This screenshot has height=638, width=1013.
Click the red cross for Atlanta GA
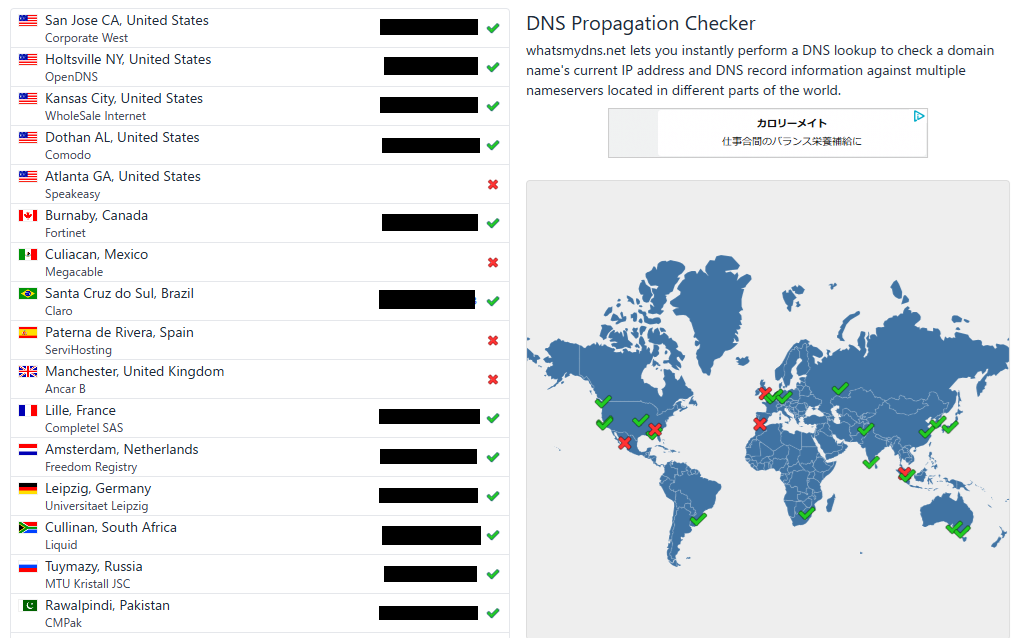(493, 185)
